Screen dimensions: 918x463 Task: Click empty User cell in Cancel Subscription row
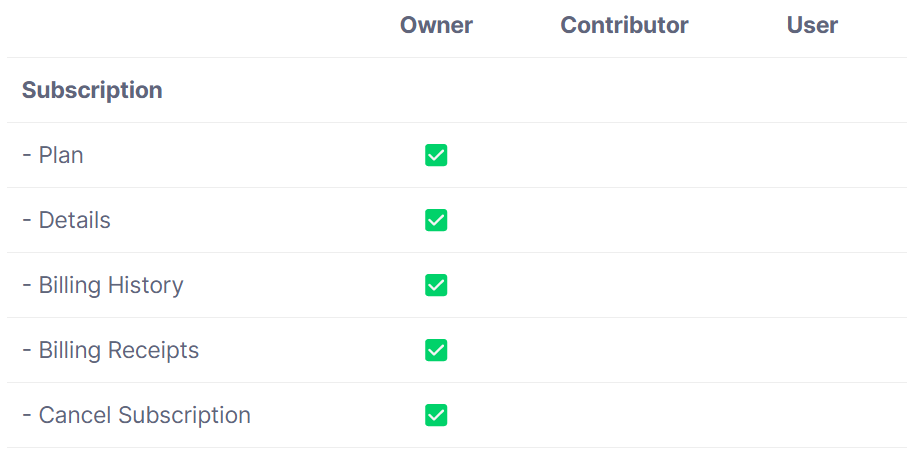(812, 415)
